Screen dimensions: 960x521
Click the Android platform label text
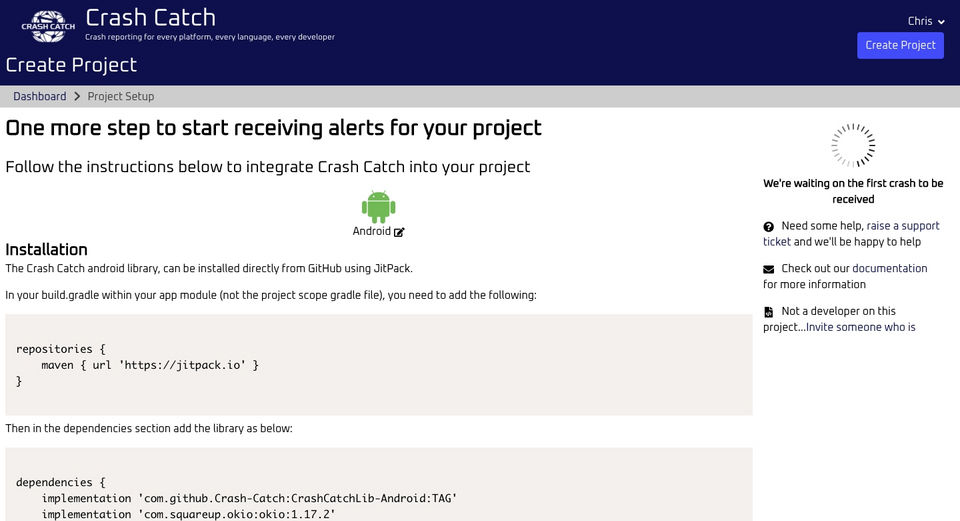371,231
